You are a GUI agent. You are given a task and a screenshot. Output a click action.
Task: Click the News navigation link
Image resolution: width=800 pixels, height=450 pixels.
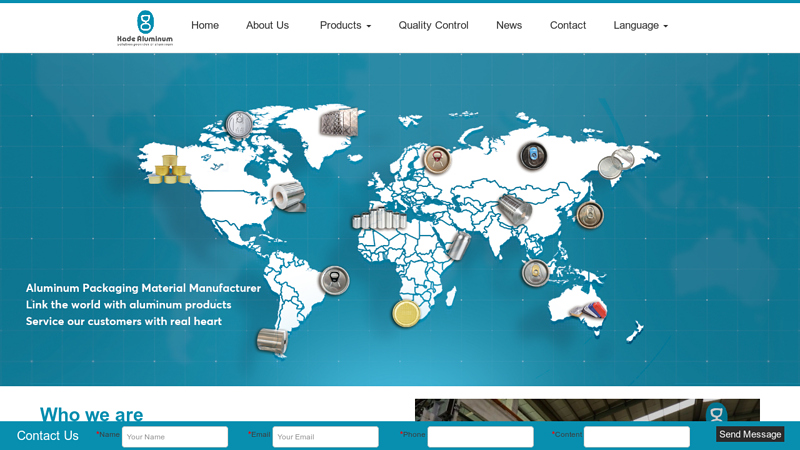coord(509,25)
